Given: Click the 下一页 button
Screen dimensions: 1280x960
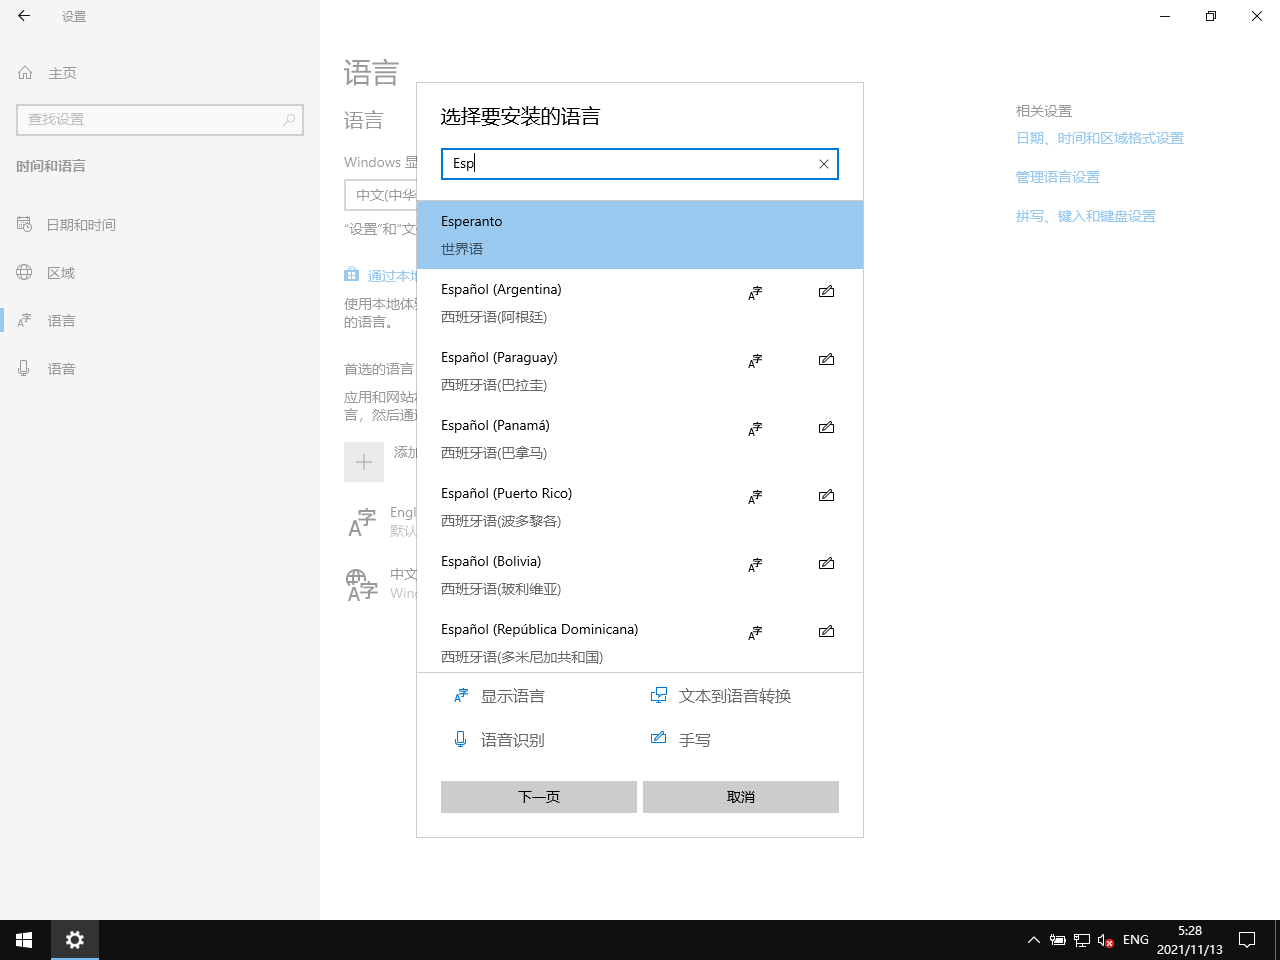Looking at the screenshot, I should (538, 797).
